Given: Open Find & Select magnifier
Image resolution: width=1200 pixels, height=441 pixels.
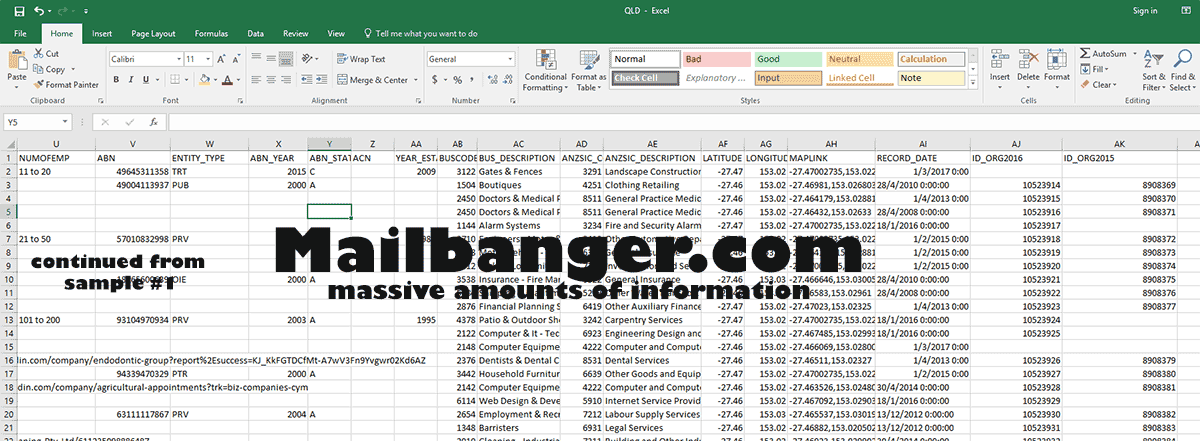Looking at the screenshot, I should pyautogui.click(x=1183, y=70).
